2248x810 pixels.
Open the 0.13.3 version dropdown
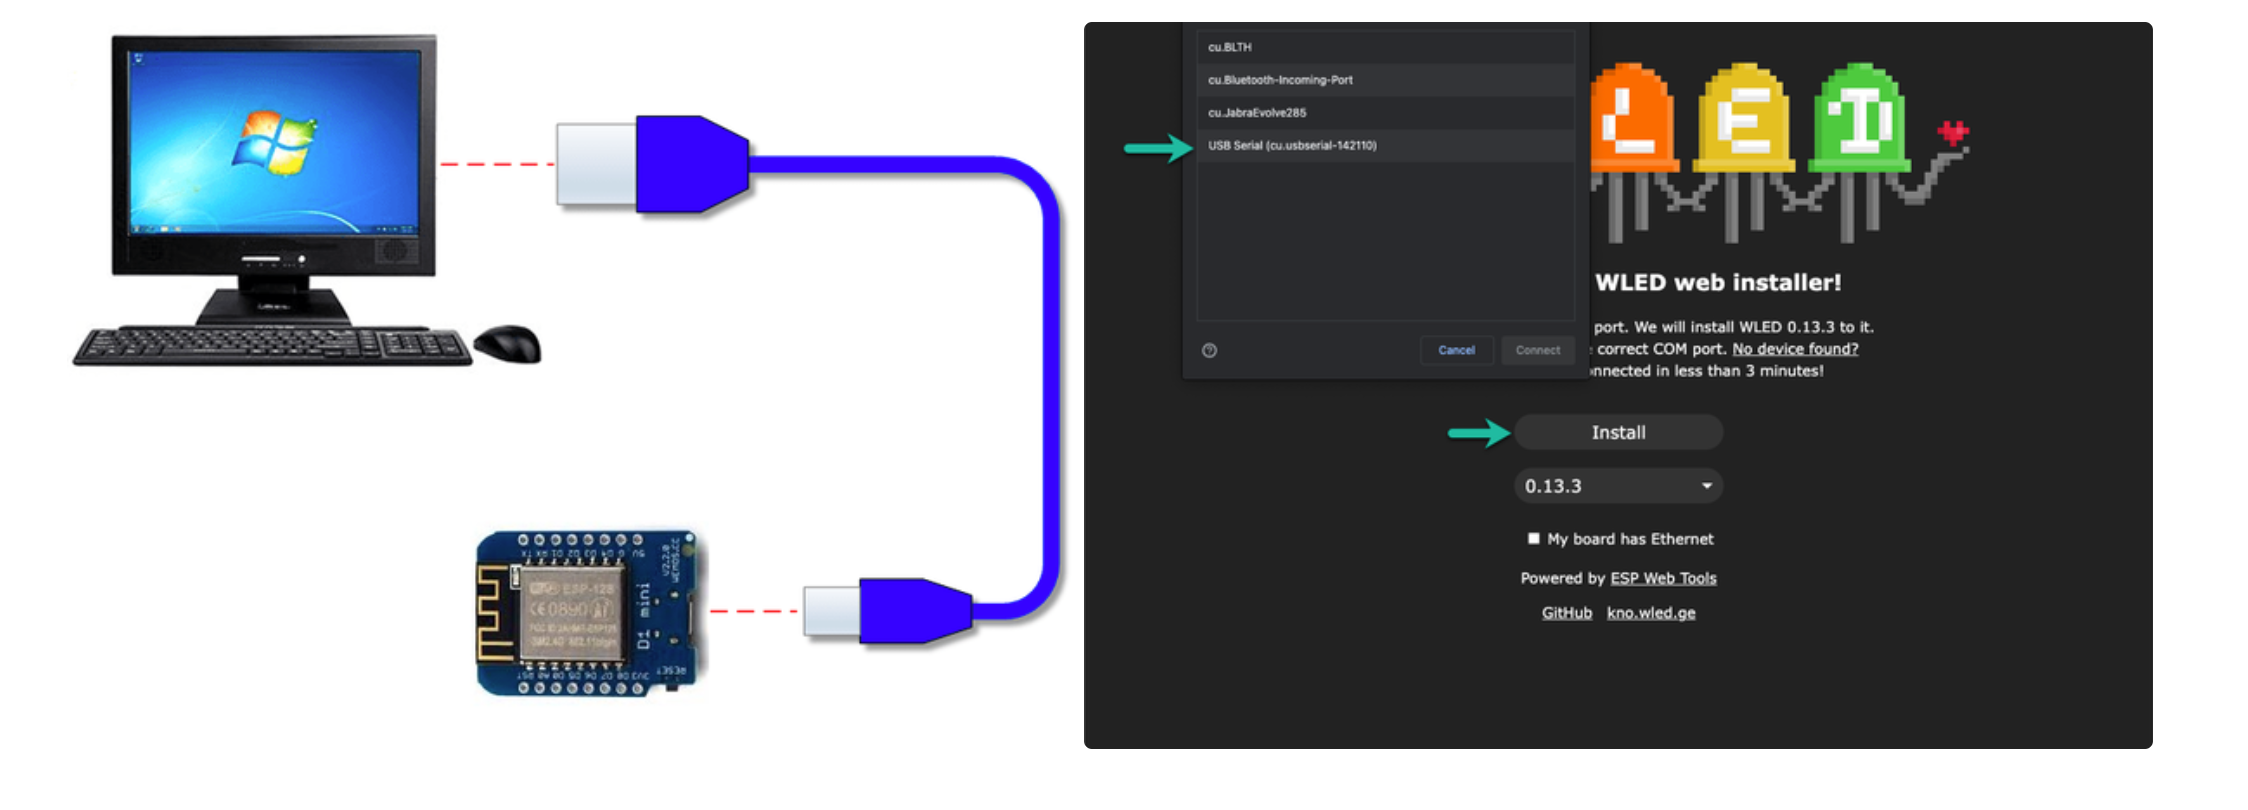click(1618, 486)
